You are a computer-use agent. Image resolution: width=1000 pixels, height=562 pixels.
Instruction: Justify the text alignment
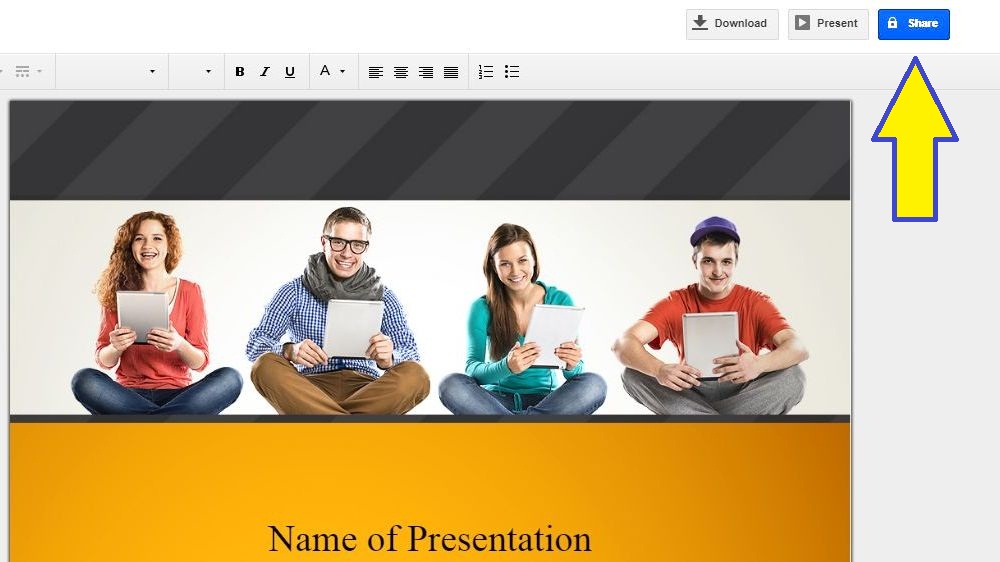point(451,72)
